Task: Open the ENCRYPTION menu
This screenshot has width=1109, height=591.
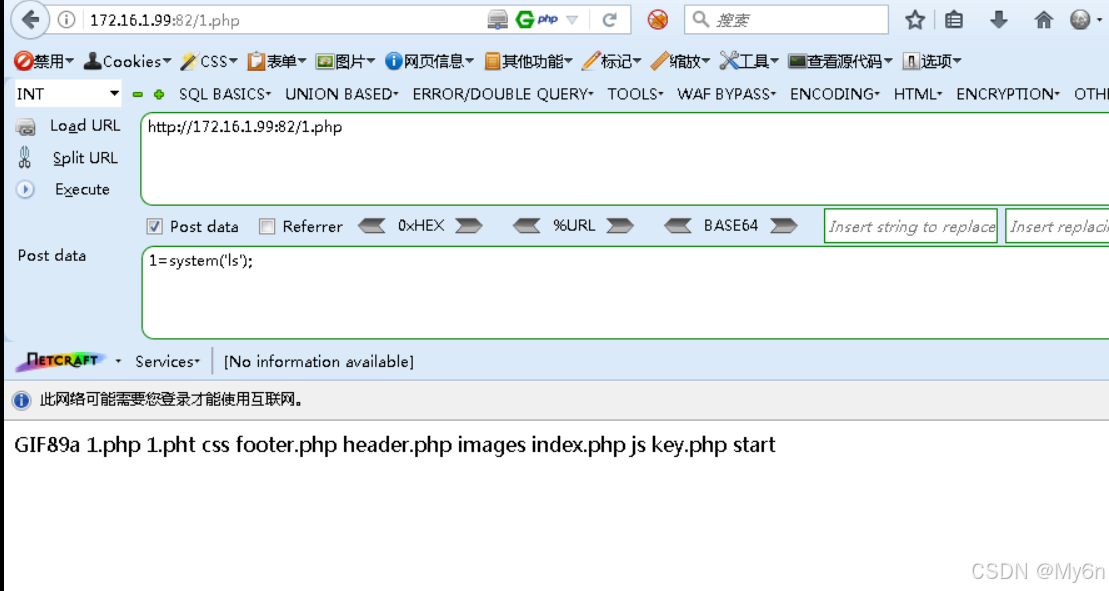Action: 1008,94
